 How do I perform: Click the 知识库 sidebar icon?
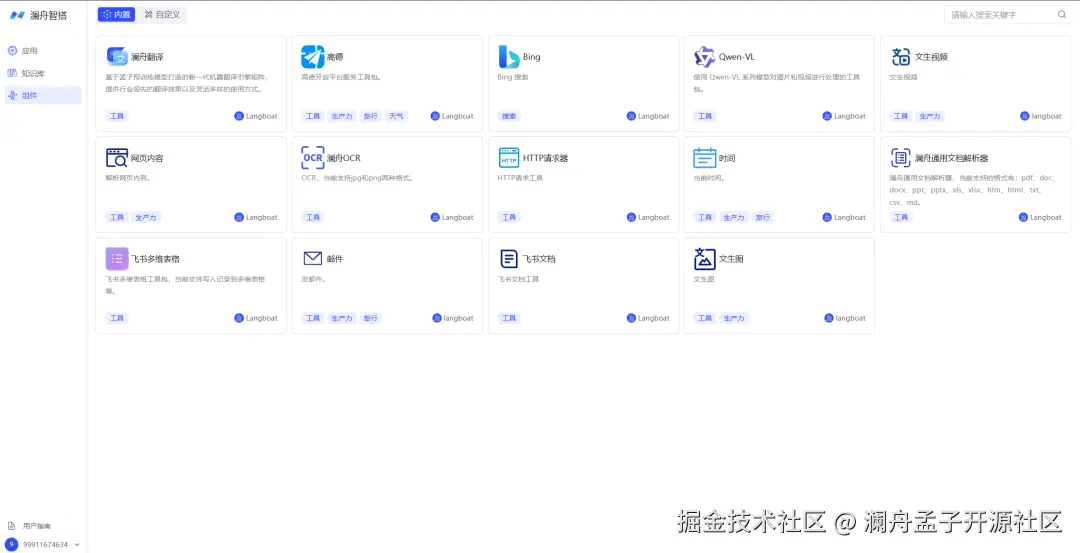[x=12, y=73]
